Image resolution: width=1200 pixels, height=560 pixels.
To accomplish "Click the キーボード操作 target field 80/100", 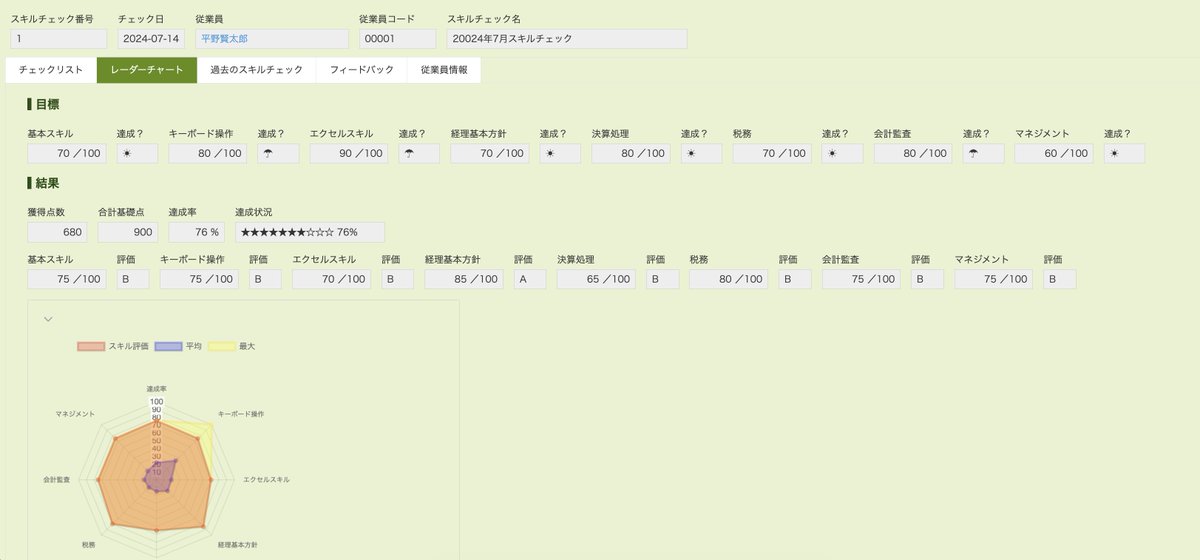I will [208, 154].
